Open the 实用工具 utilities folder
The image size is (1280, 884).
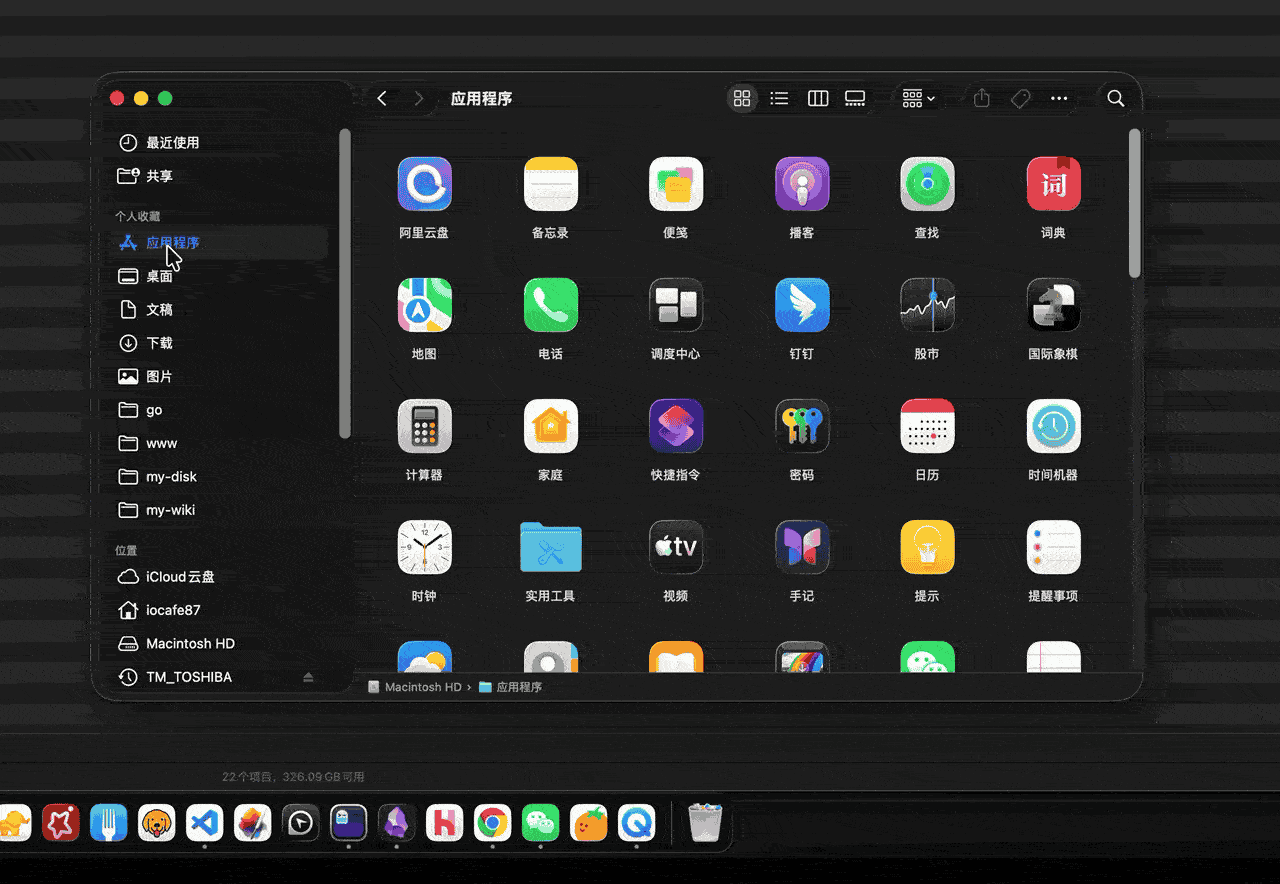[x=550, y=547]
